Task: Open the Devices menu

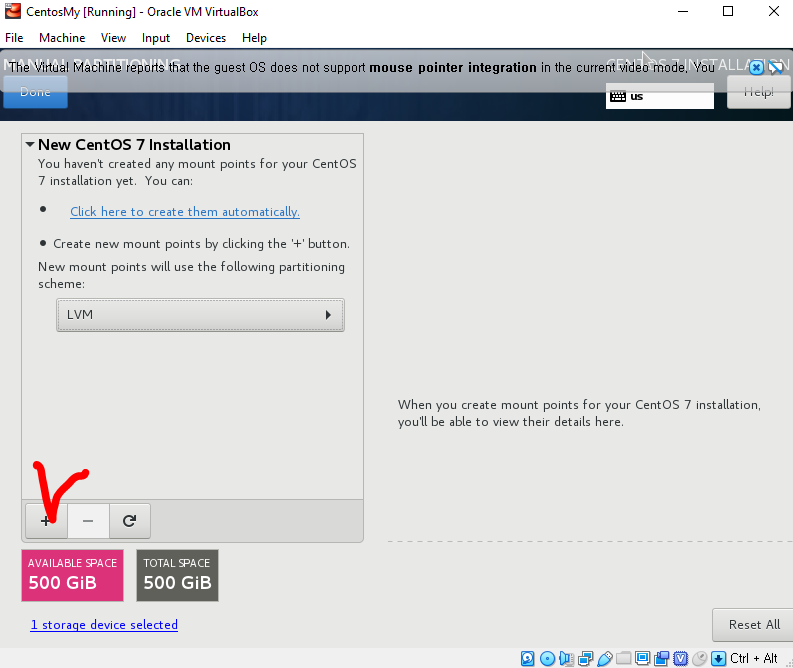Action: [206, 38]
